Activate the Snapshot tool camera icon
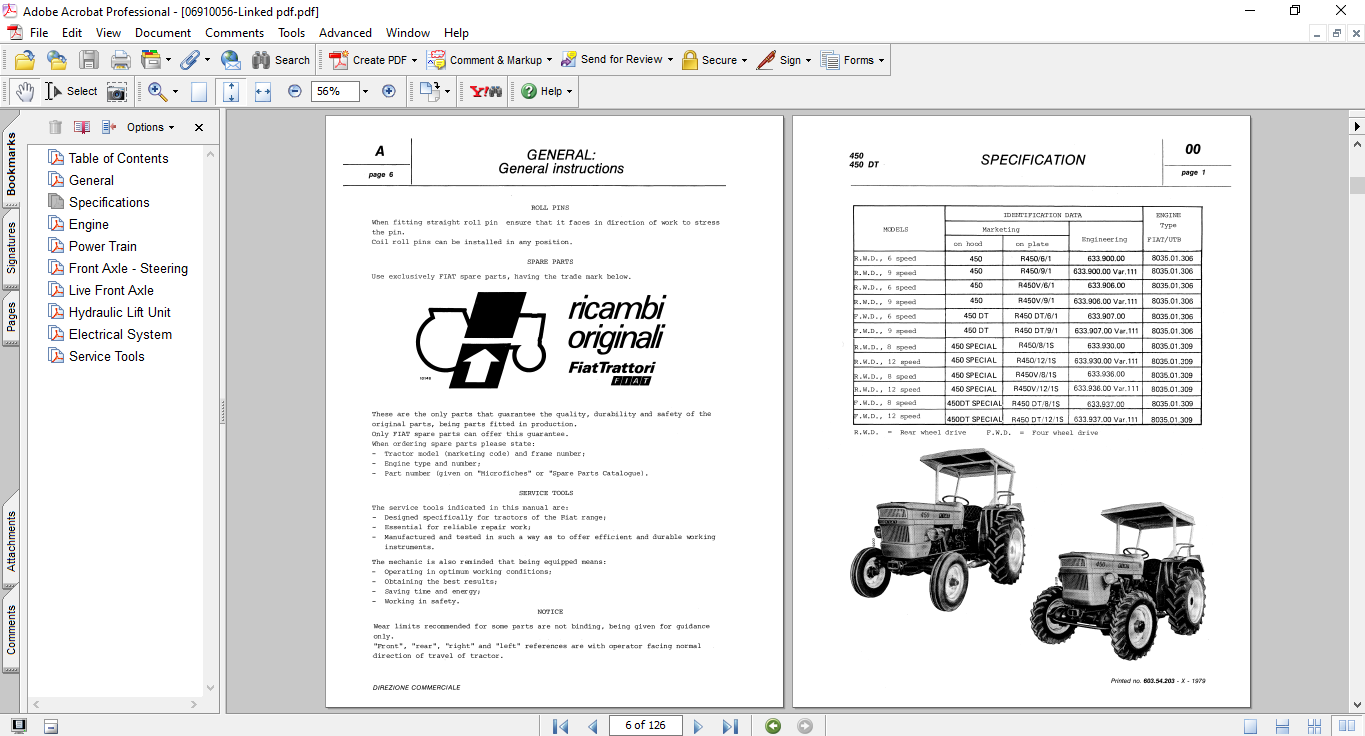The width and height of the screenshot is (1365, 736). (117, 91)
